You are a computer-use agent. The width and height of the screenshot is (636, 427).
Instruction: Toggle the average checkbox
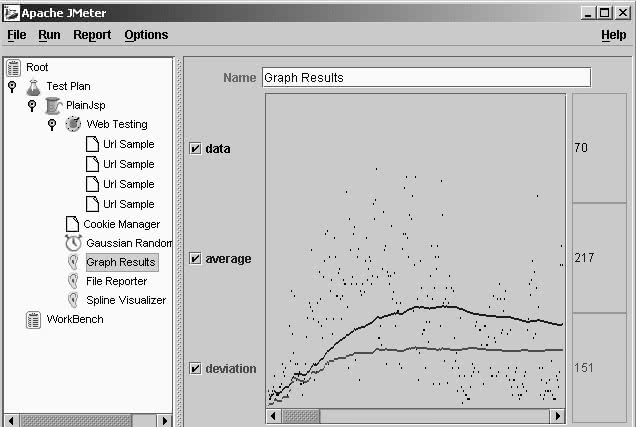click(x=195, y=258)
